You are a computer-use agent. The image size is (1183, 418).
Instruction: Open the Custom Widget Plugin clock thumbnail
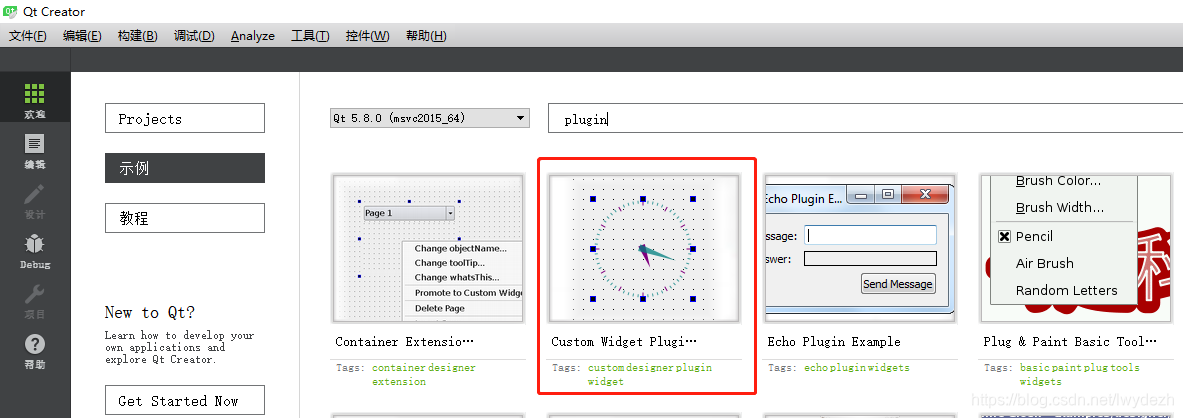(644, 248)
